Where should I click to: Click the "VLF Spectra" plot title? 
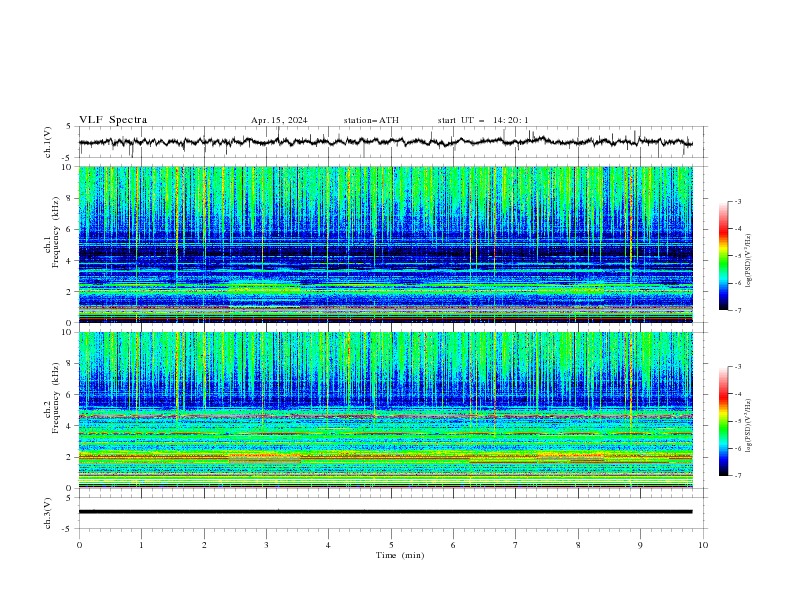pyautogui.click(x=113, y=120)
